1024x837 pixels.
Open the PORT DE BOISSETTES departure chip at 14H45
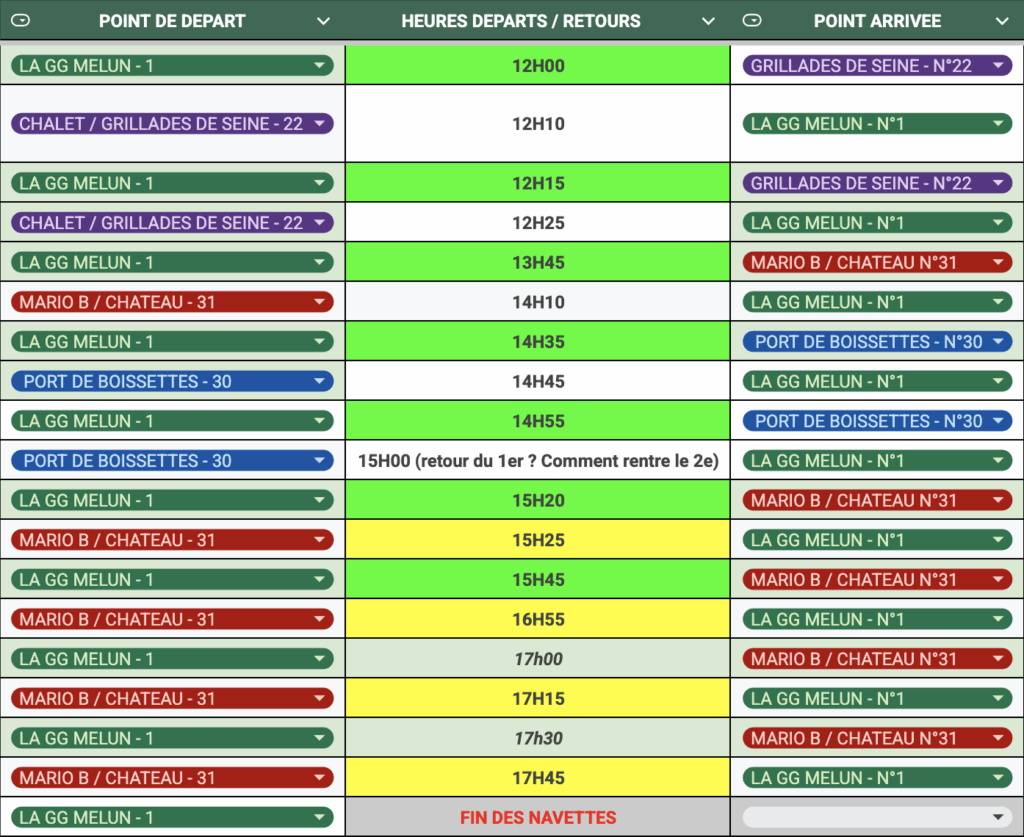pyautogui.click(x=172, y=381)
